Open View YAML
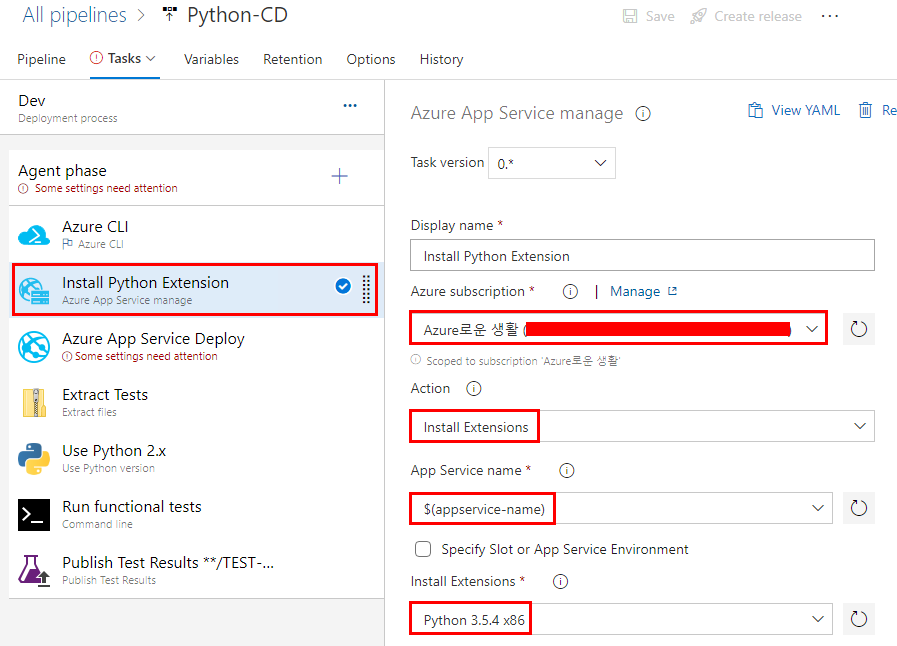 pos(794,110)
